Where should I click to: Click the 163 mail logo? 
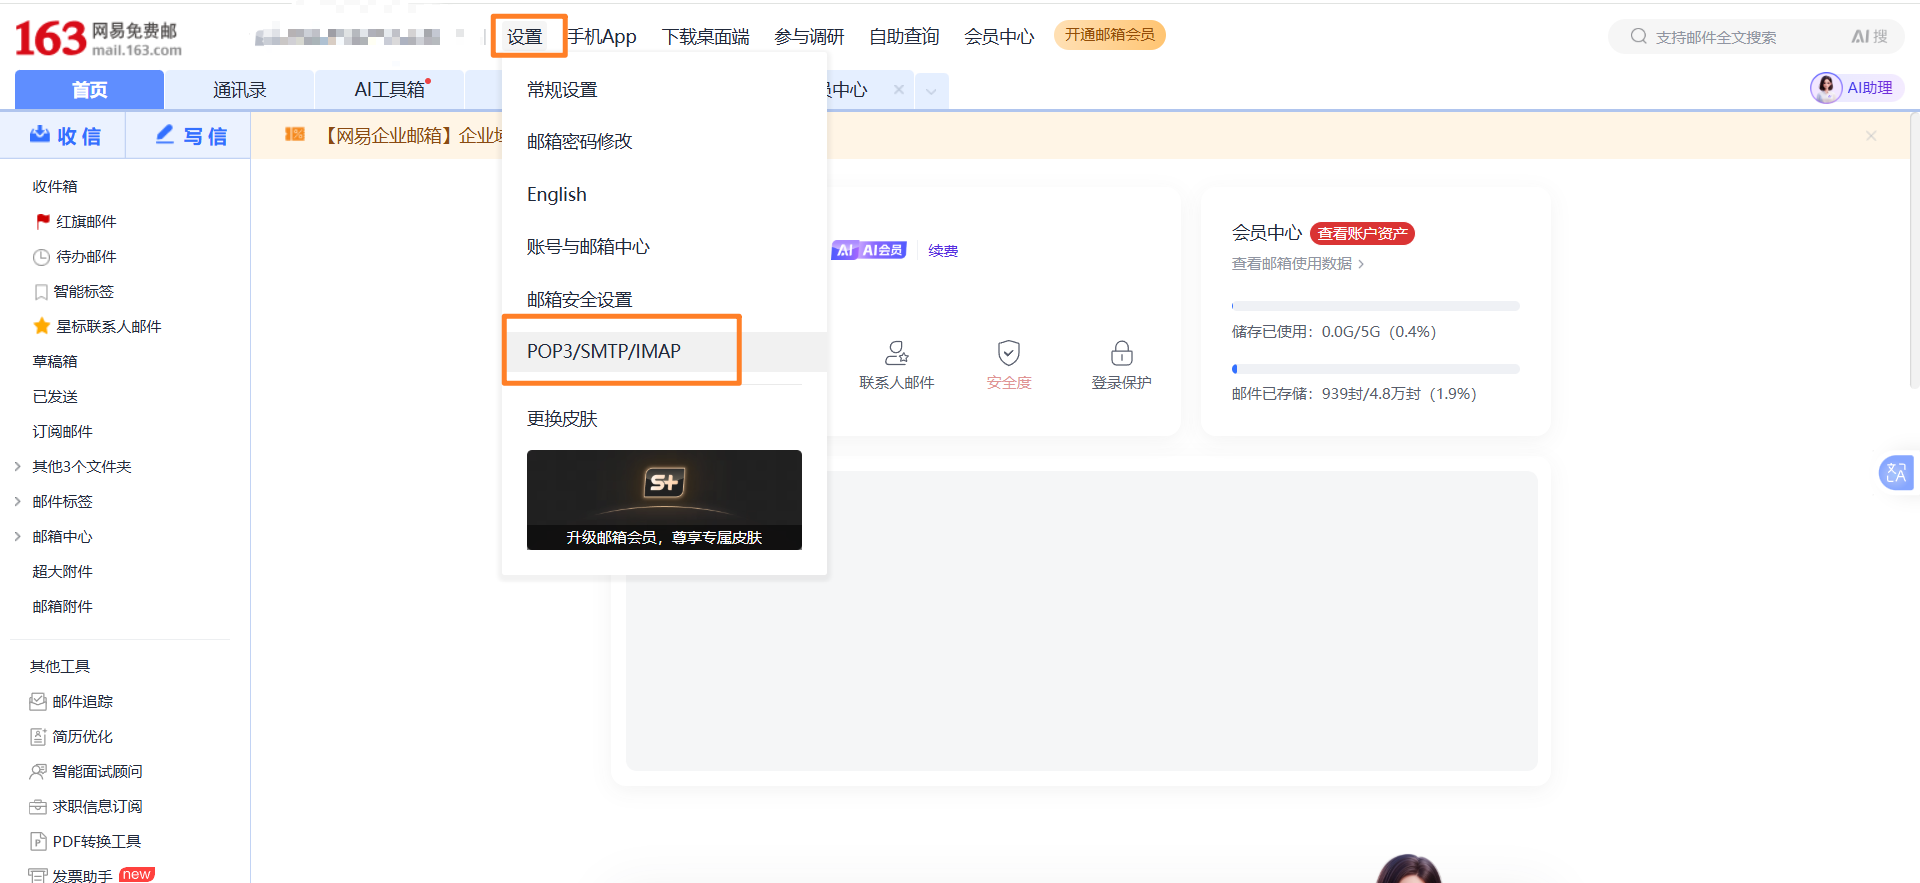coord(98,38)
